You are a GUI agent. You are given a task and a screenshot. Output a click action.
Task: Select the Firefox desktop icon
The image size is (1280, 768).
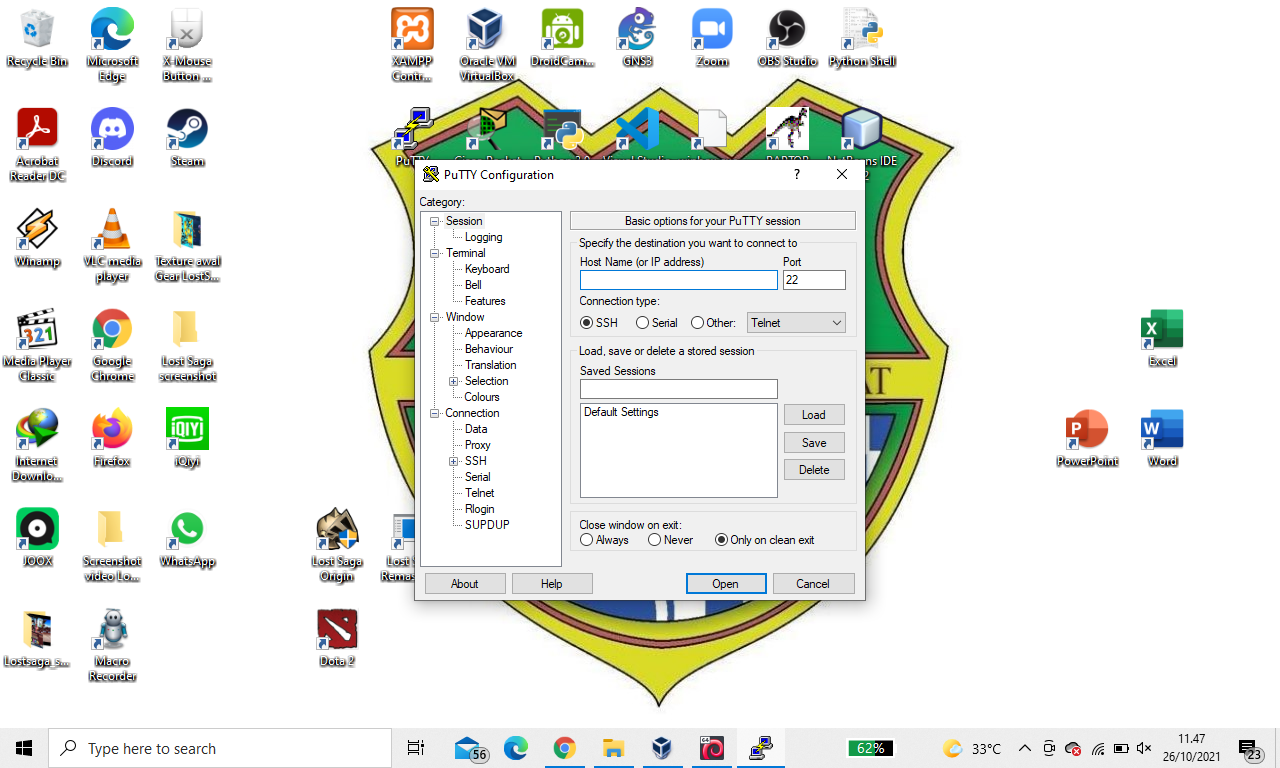(x=112, y=438)
